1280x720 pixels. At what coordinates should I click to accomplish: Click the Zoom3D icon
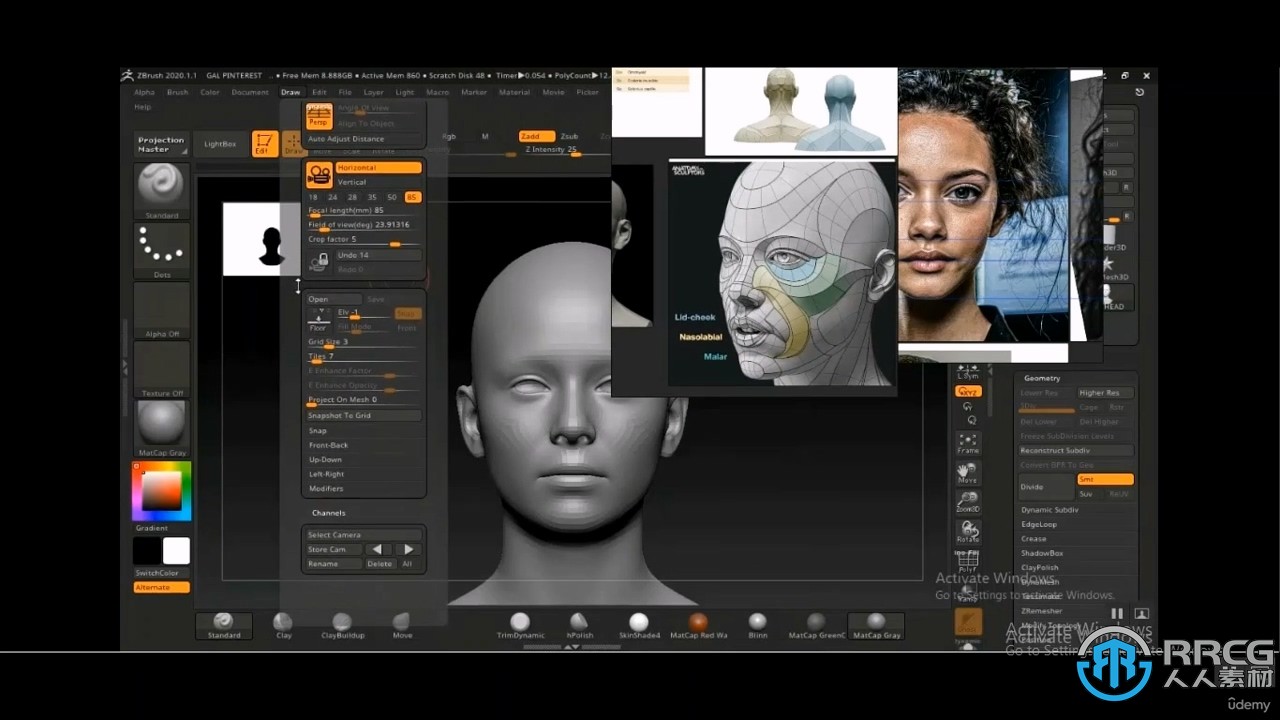tap(967, 502)
